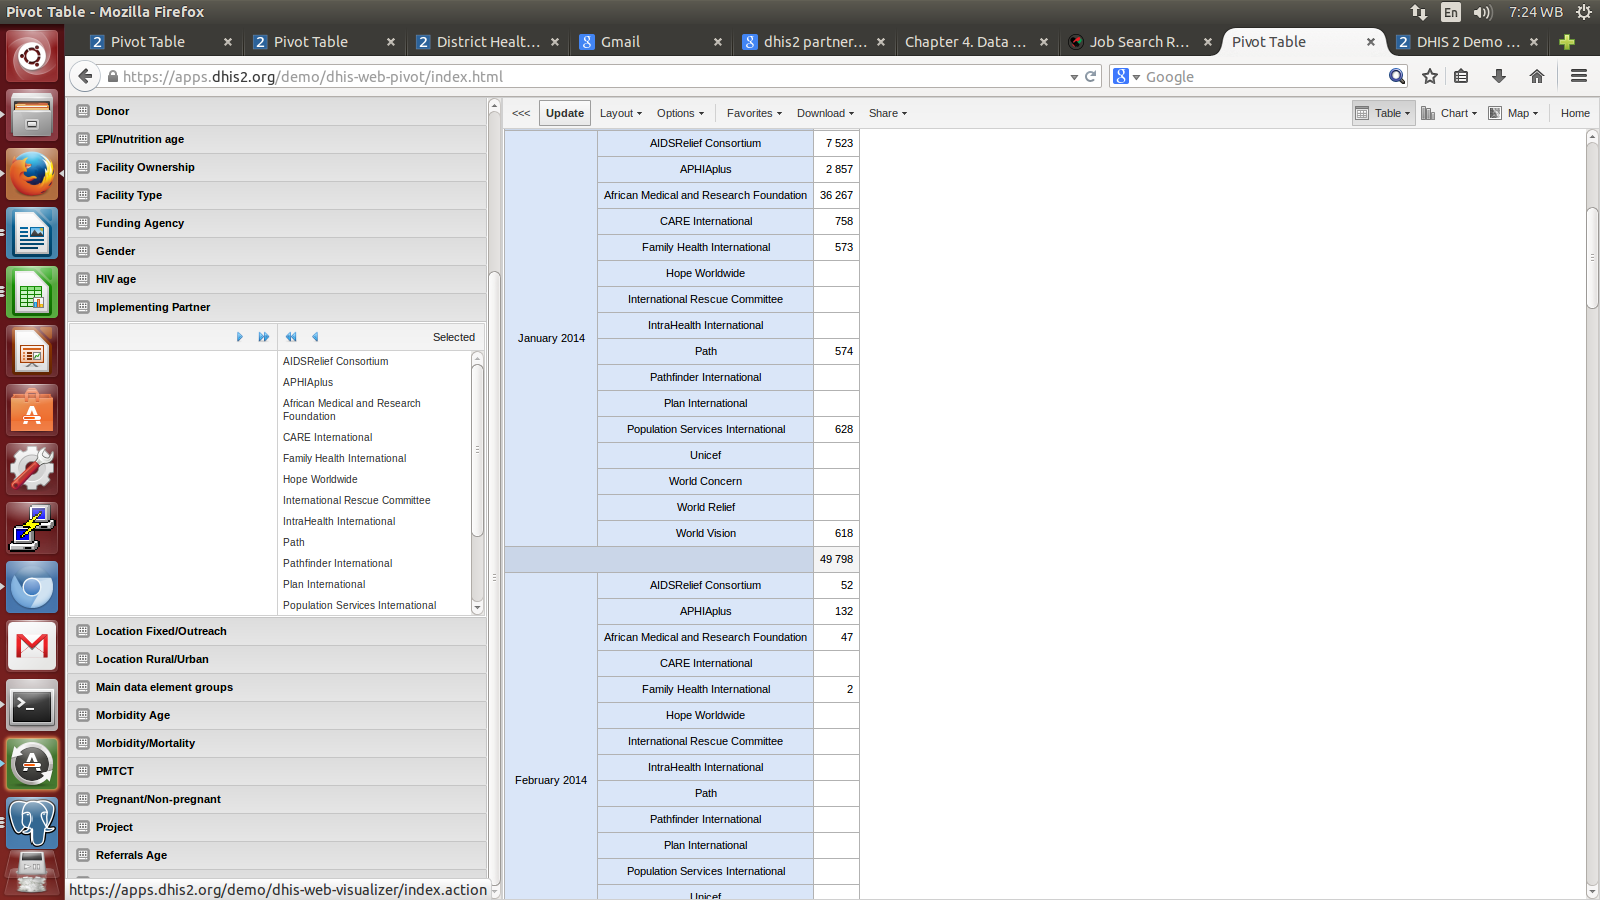Expand the PMTCT dimension panel
The width and height of the screenshot is (1600, 900).
[114, 771]
